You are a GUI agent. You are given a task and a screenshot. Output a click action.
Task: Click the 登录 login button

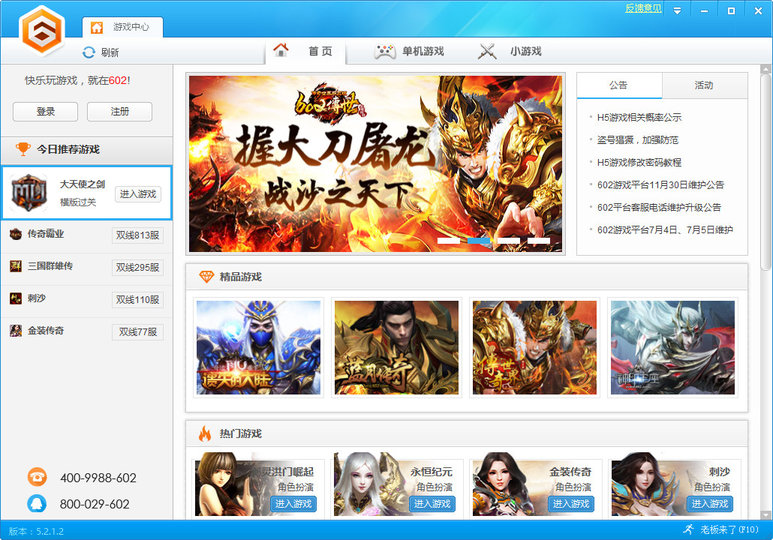pyautogui.click(x=45, y=112)
